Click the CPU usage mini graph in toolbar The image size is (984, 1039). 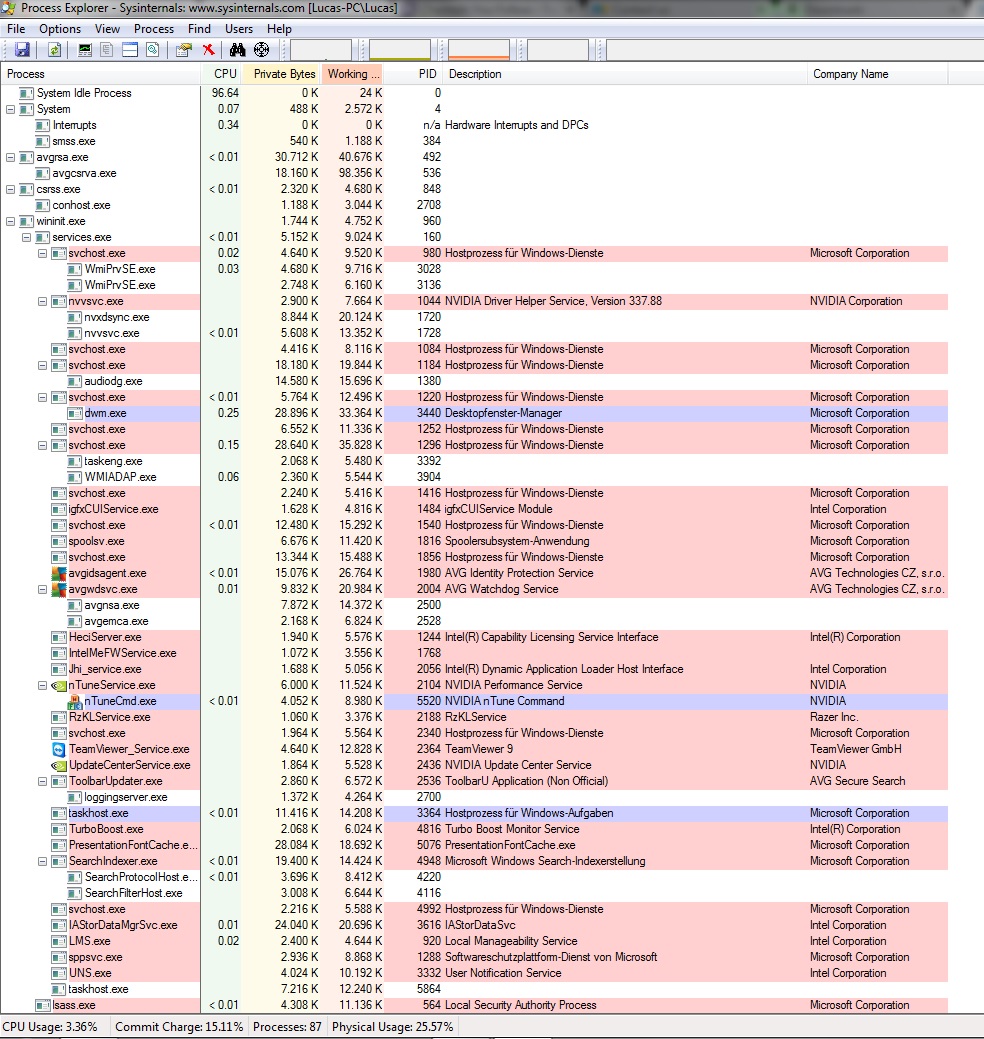pyautogui.click(x=321, y=50)
